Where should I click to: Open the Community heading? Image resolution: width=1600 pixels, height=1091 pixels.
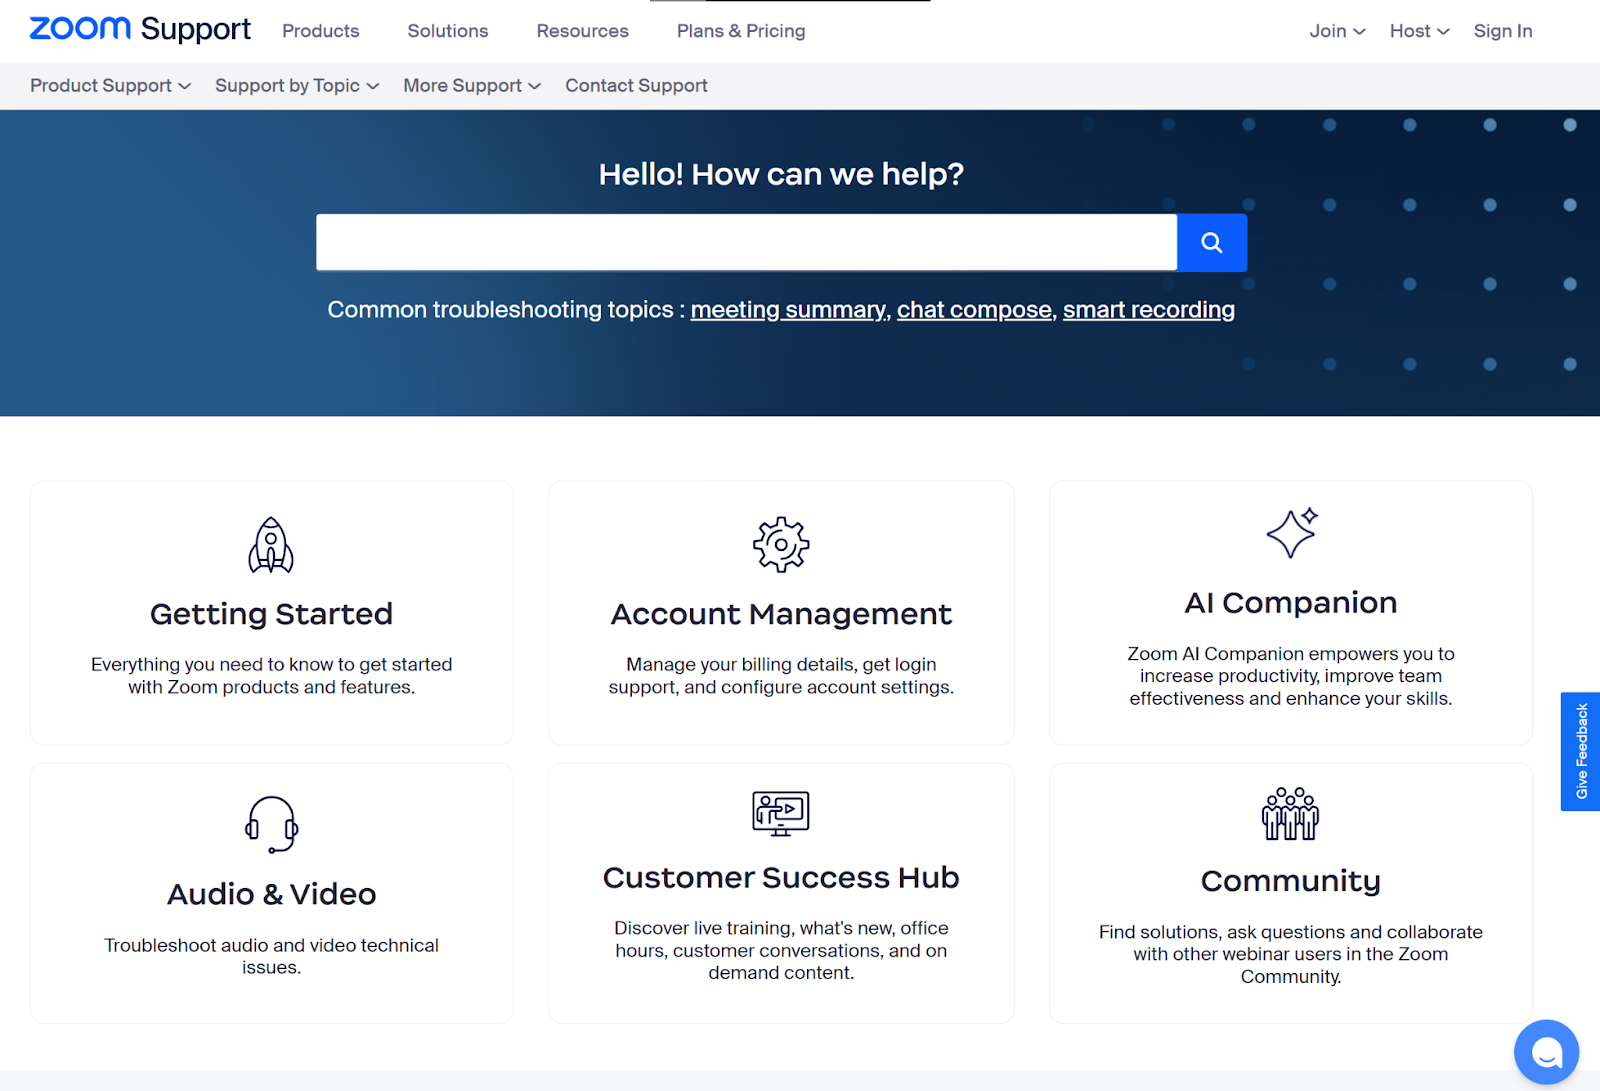[1291, 881]
